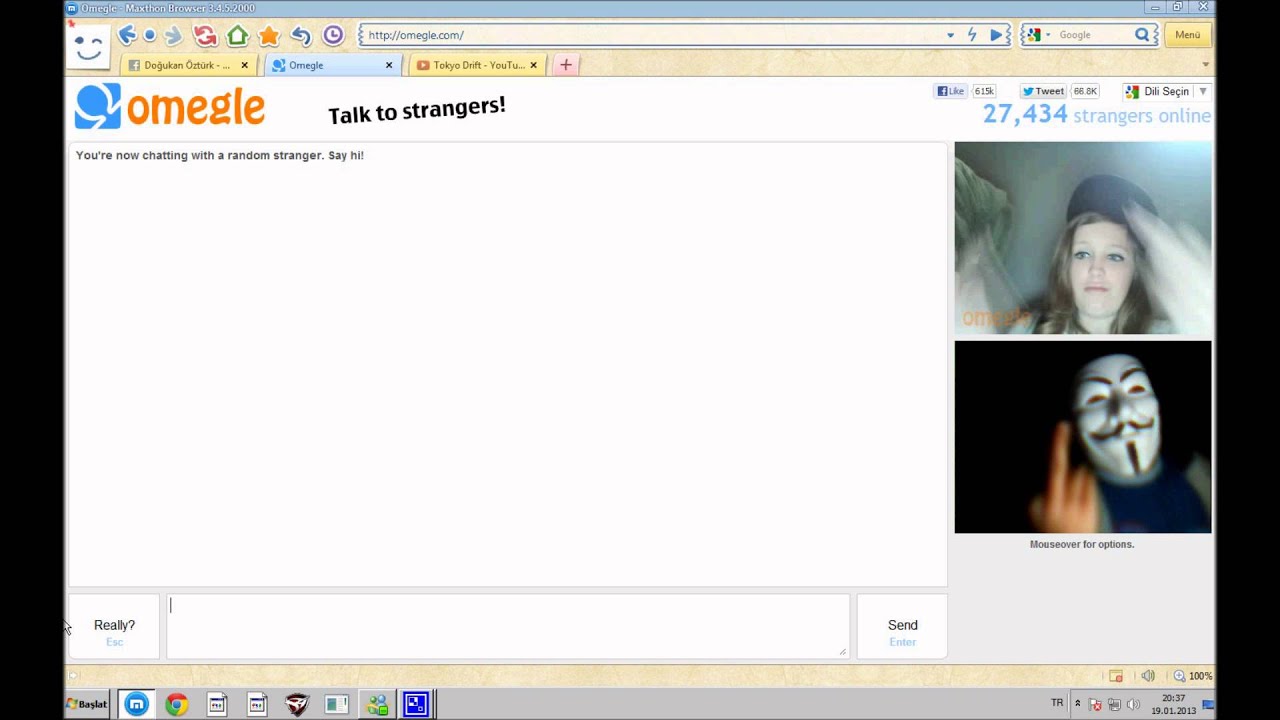Image resolution: width=1280 pixels, height=720 pixels.
Task: Click the 27,434 strangers online text
Action: pyautogui.click(x=1096, y=115)
